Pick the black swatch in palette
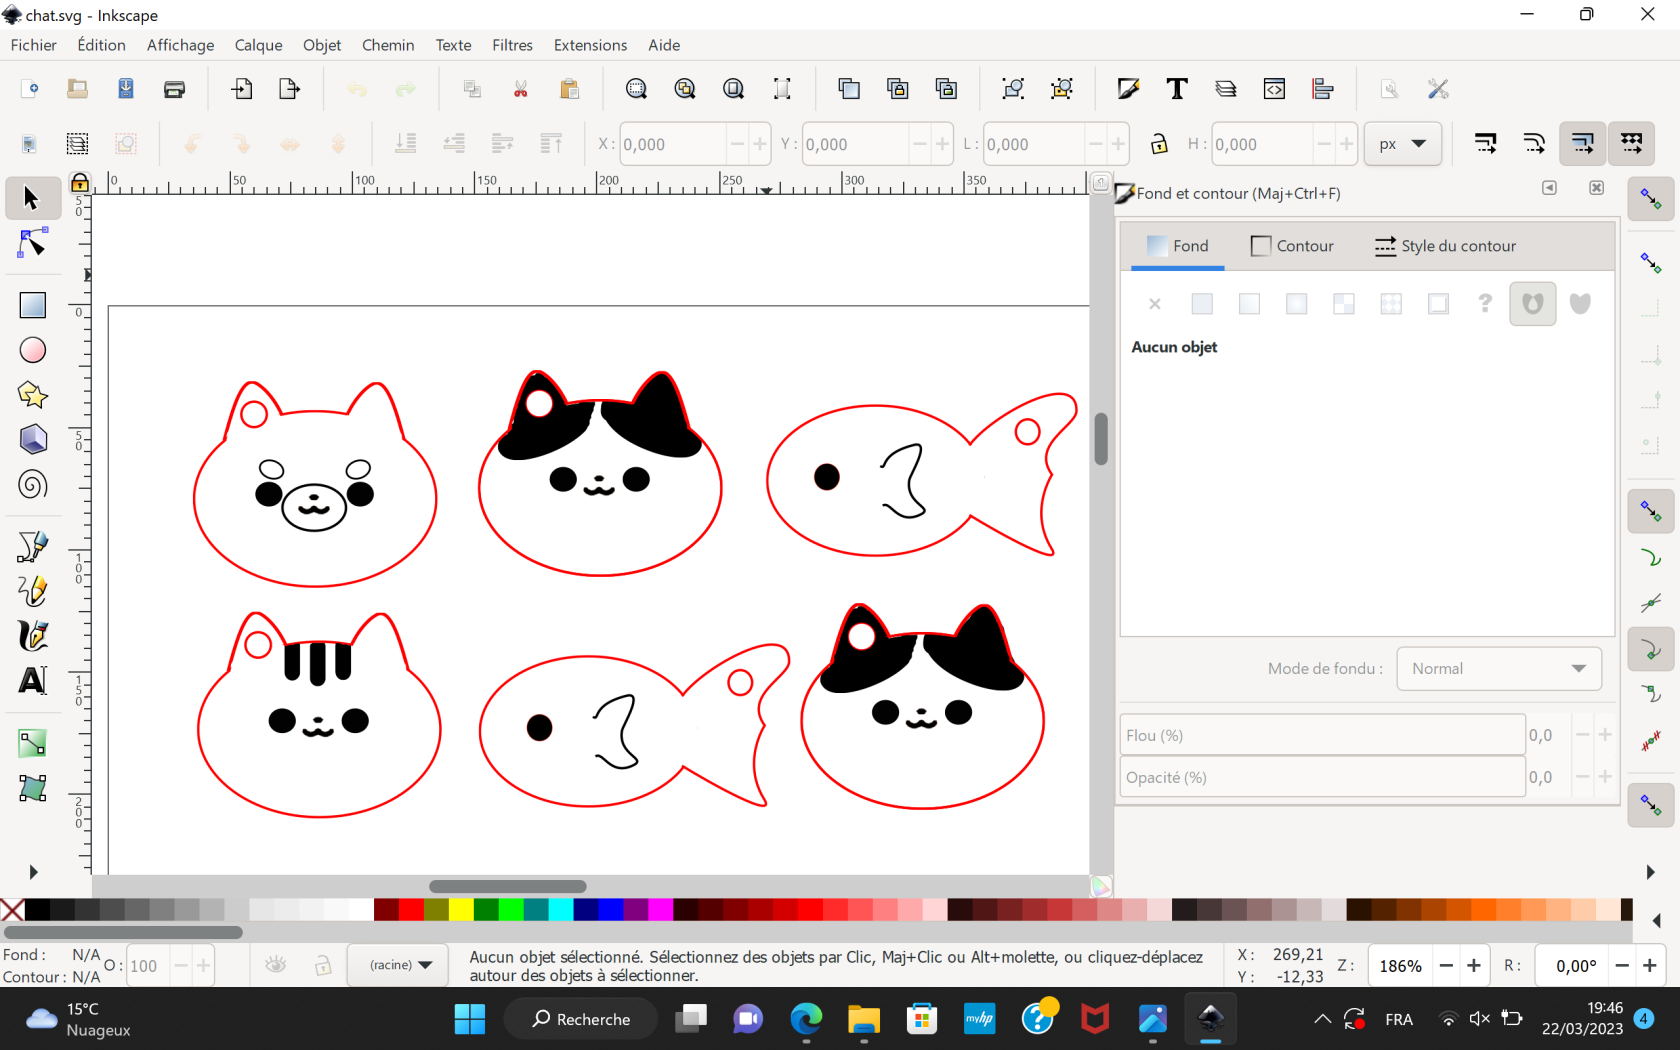 coord(37,909)
